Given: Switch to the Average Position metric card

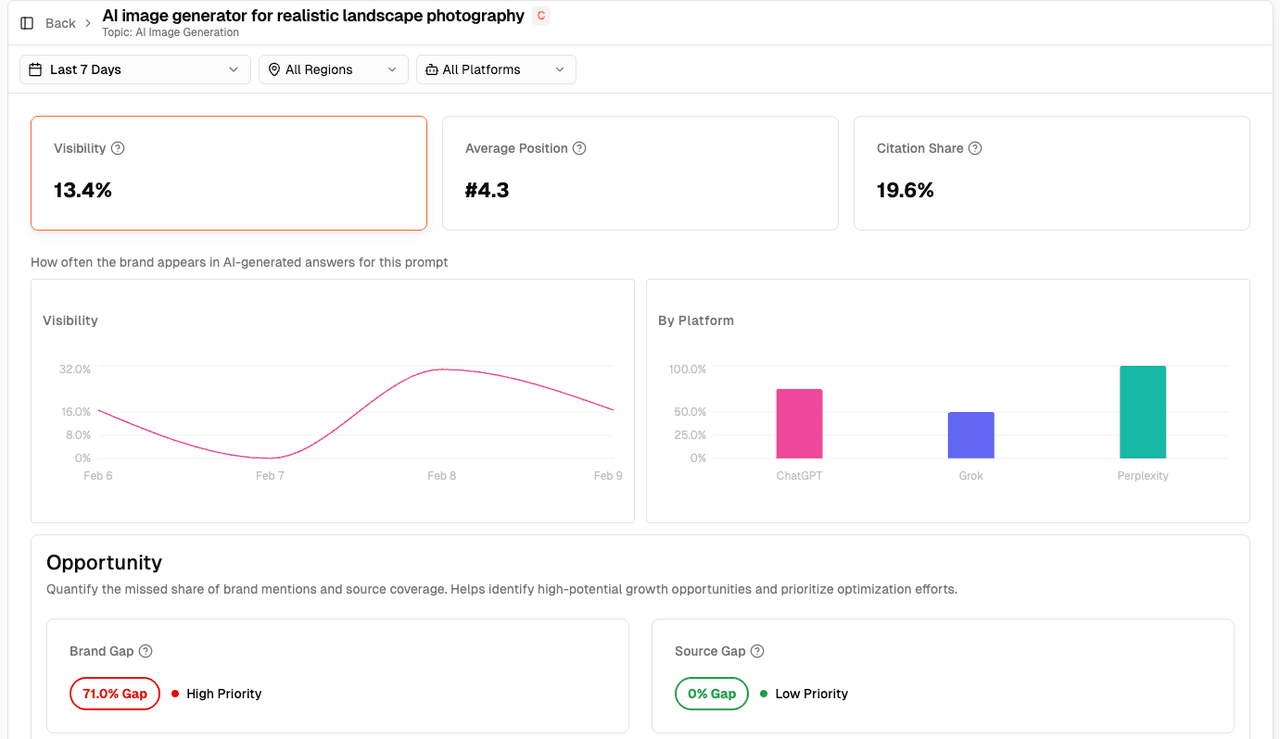Looking at the screenshot, I should (x=640, y=173).
